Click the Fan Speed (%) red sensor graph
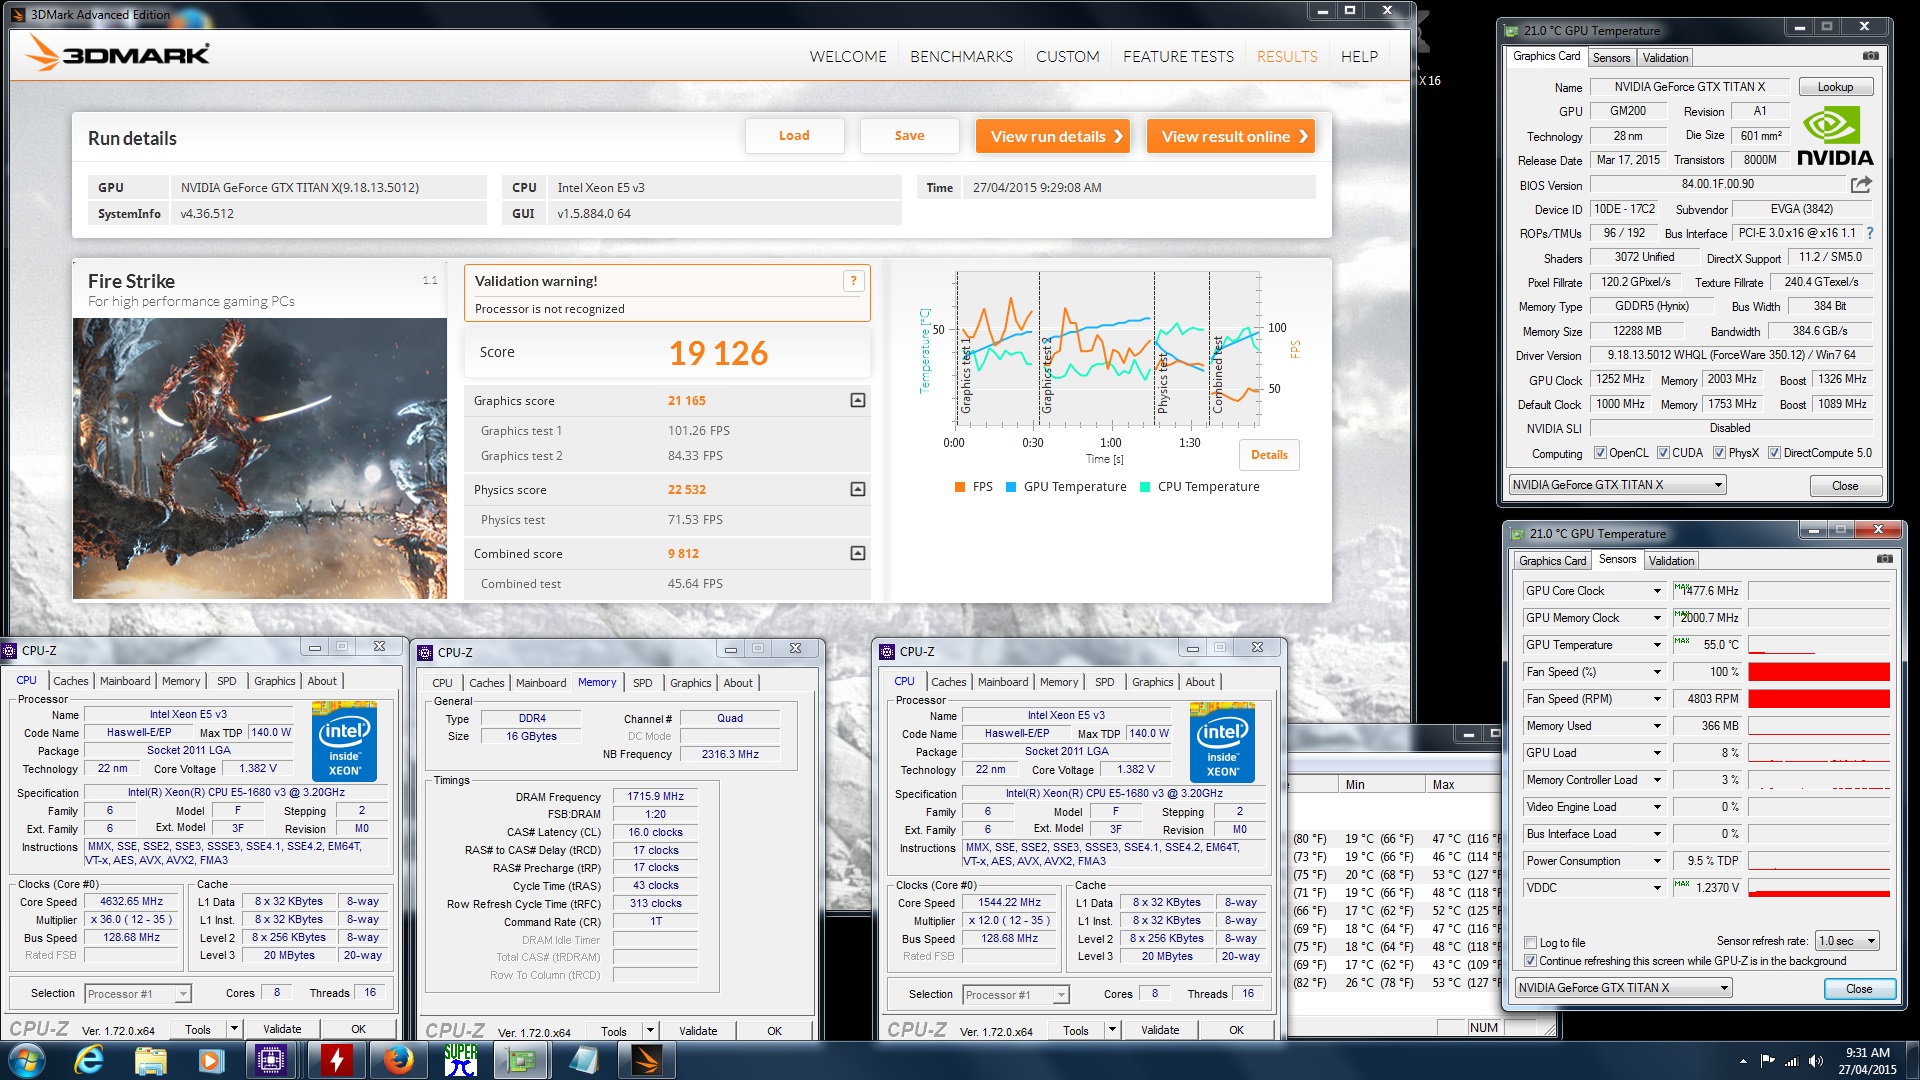The width and height of the screenshot is (1920, 1080). (1819, 672)
